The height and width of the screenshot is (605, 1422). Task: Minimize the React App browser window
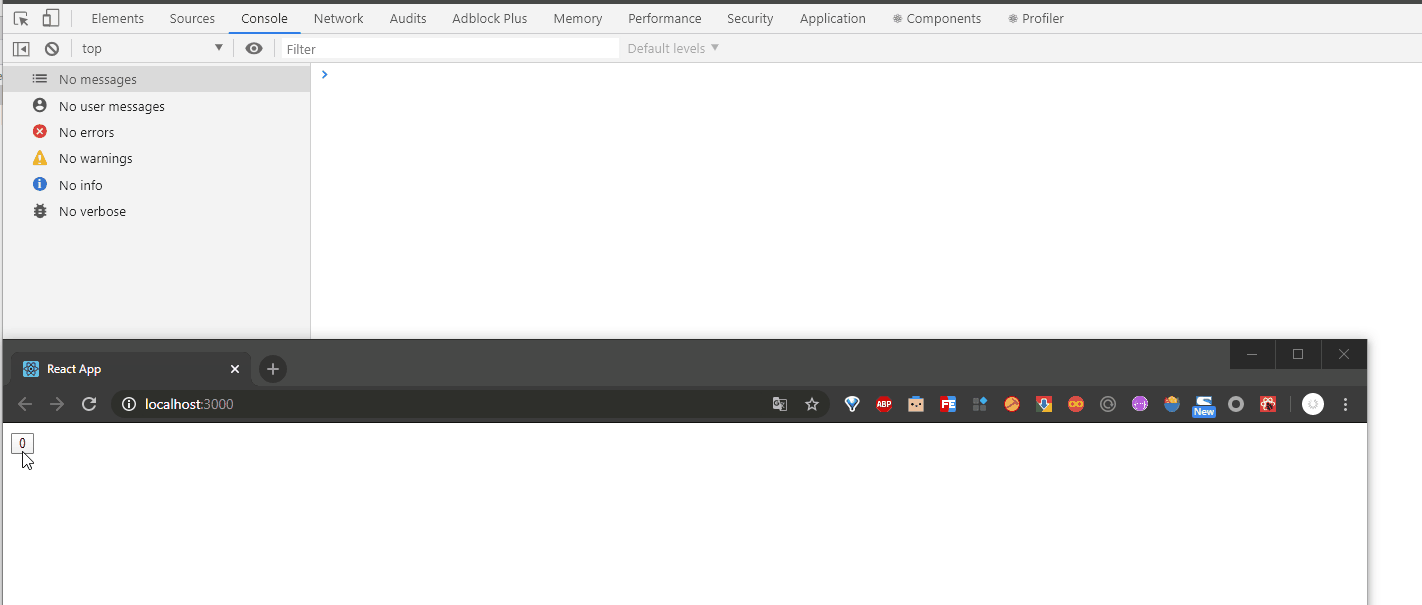click(1252, 354)
